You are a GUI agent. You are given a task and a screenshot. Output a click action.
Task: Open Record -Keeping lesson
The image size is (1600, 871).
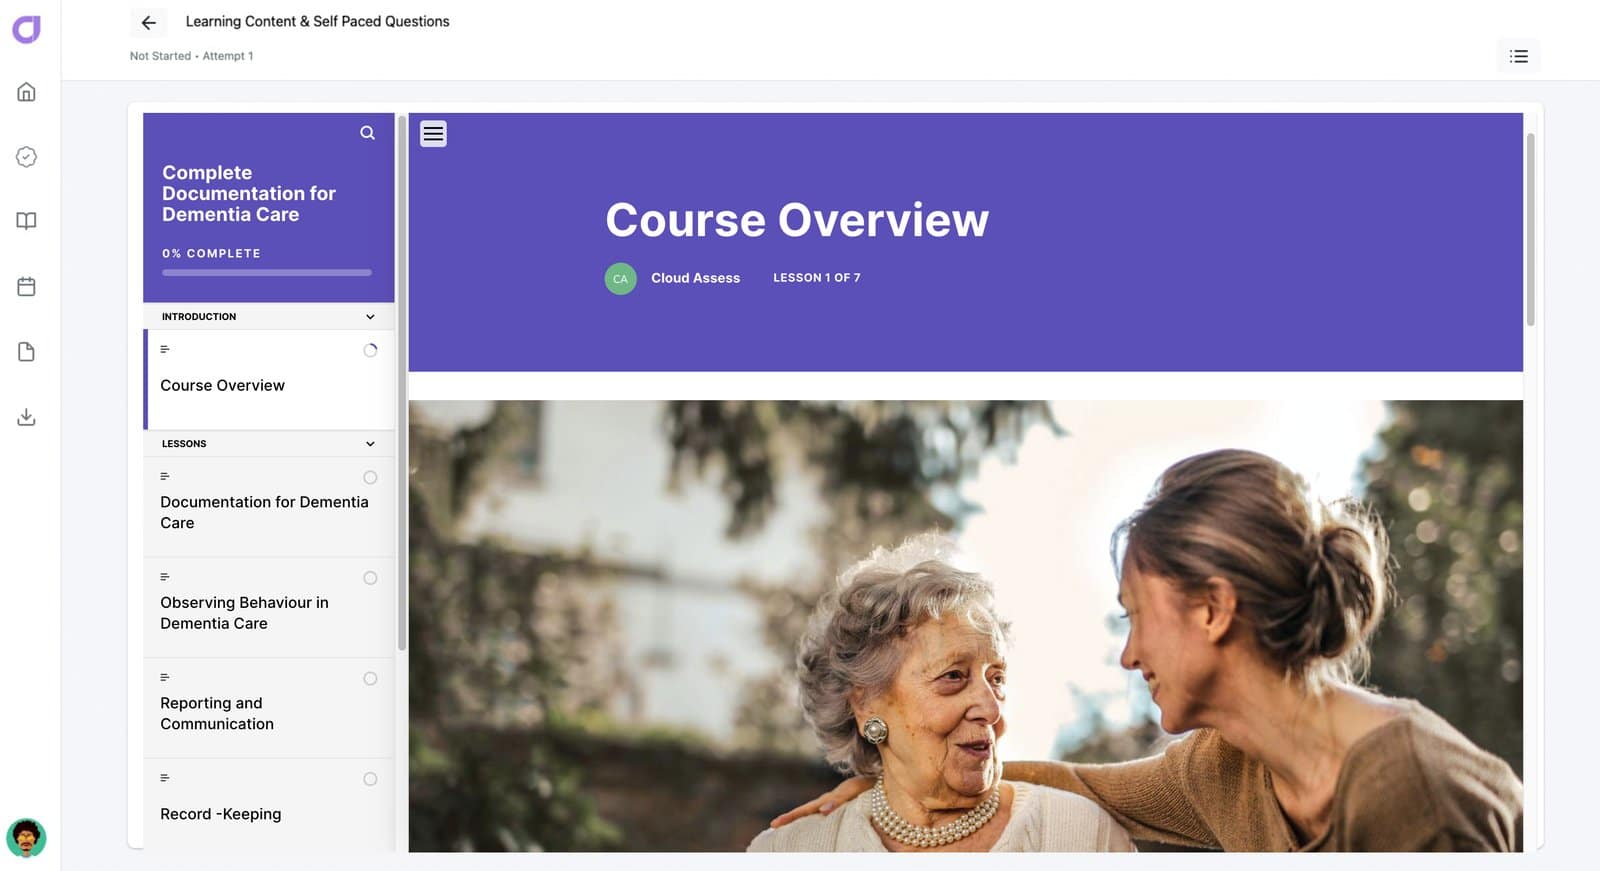click(270, 805)
